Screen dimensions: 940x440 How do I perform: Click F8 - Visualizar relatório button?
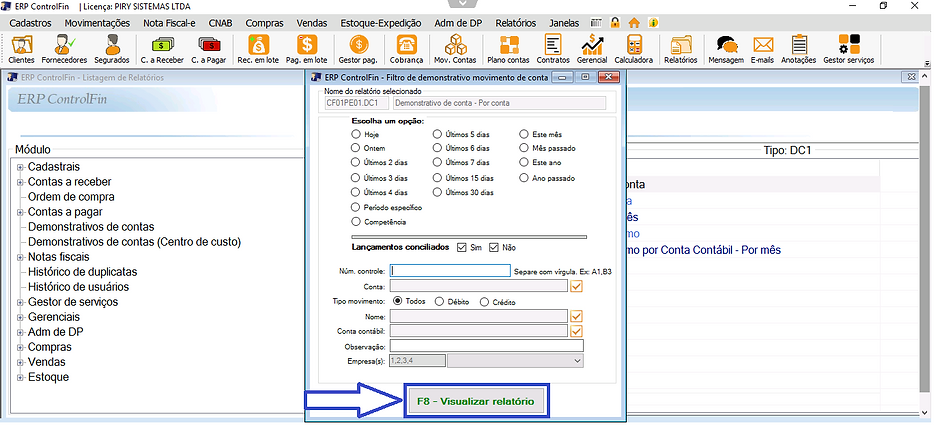[477, 402]
